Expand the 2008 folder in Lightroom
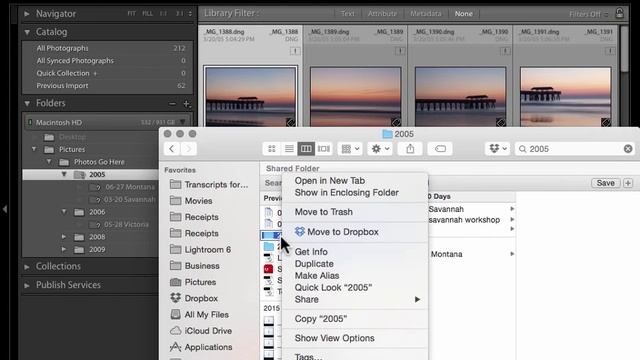 (x=64, y=237)
